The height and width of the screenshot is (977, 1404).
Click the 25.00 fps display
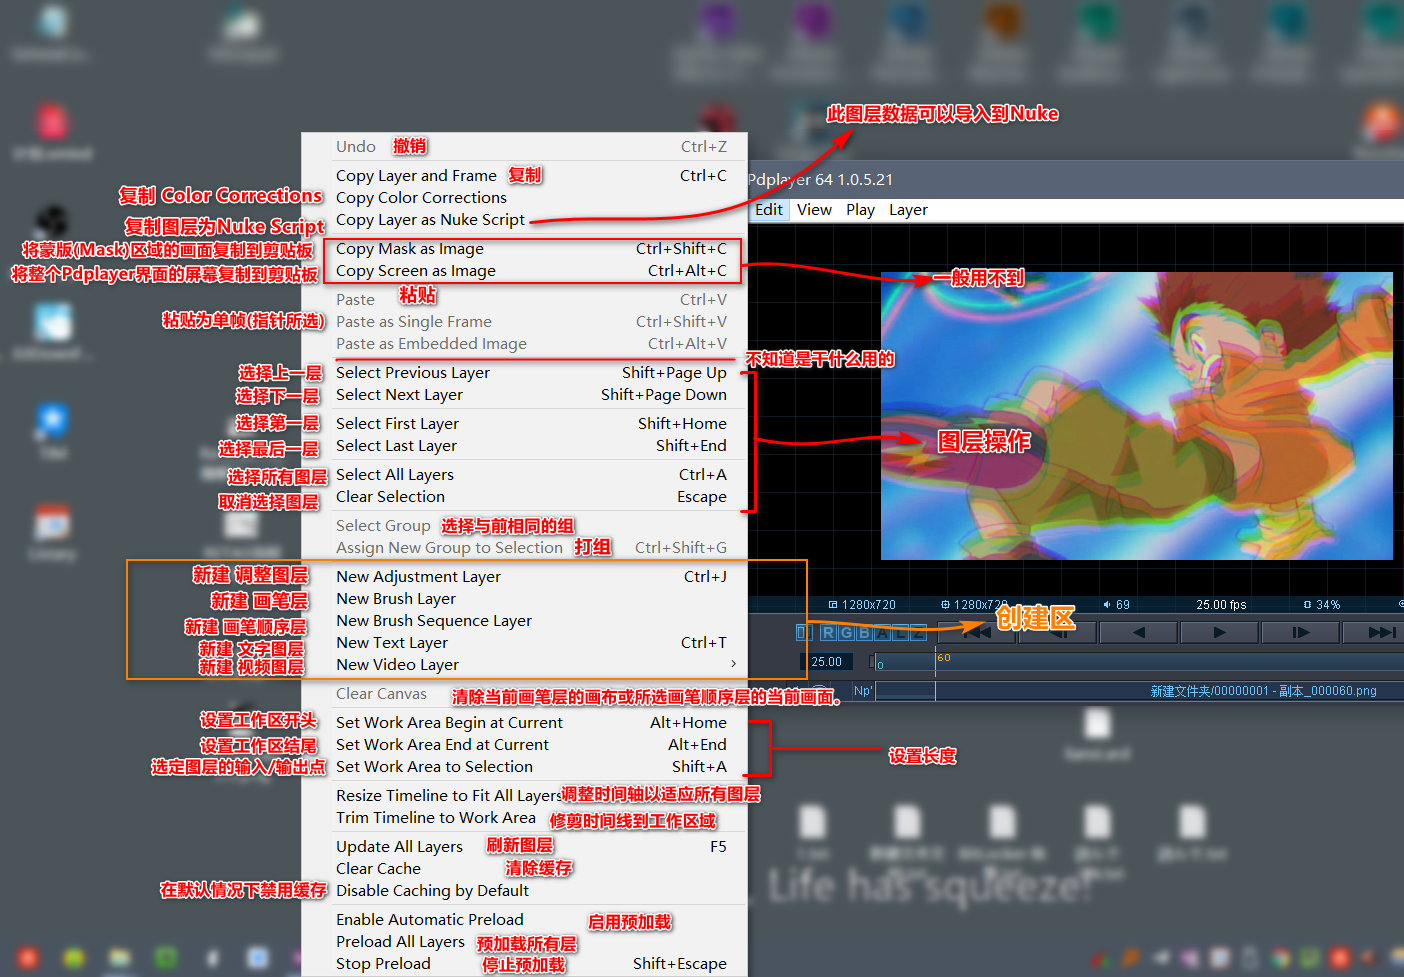[x=1221, y=605]
